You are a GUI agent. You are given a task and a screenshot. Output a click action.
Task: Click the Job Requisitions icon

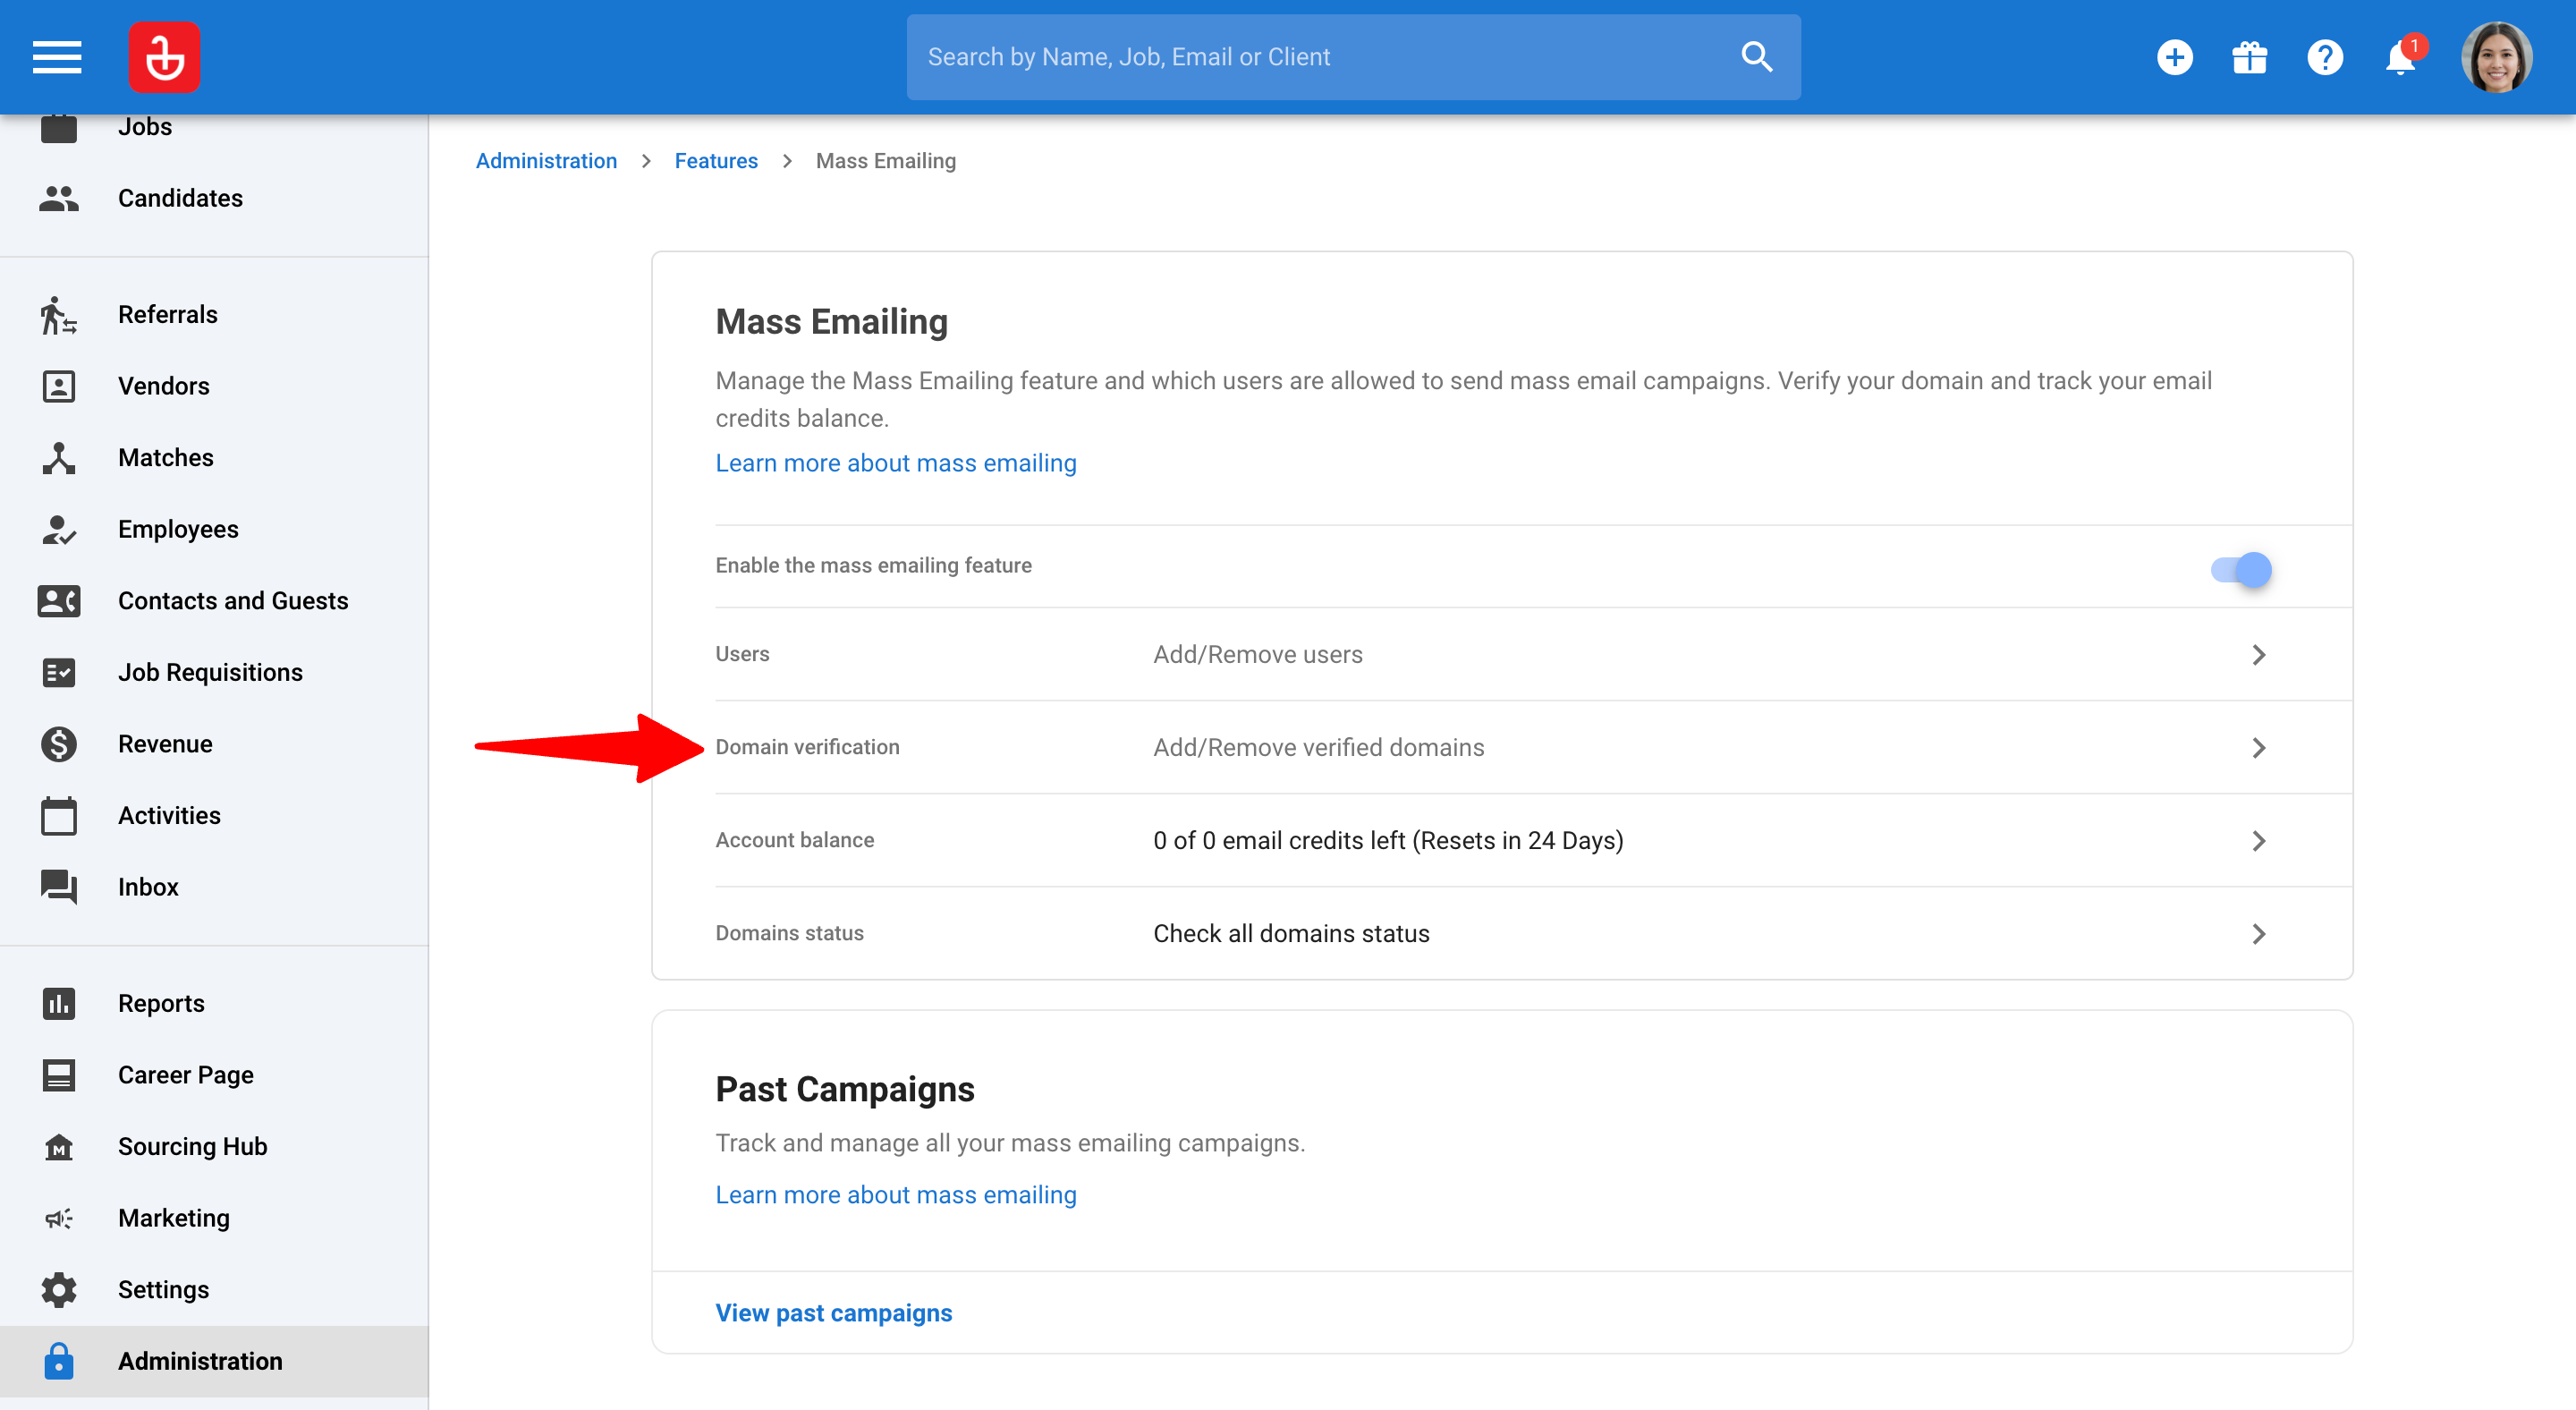59,672
